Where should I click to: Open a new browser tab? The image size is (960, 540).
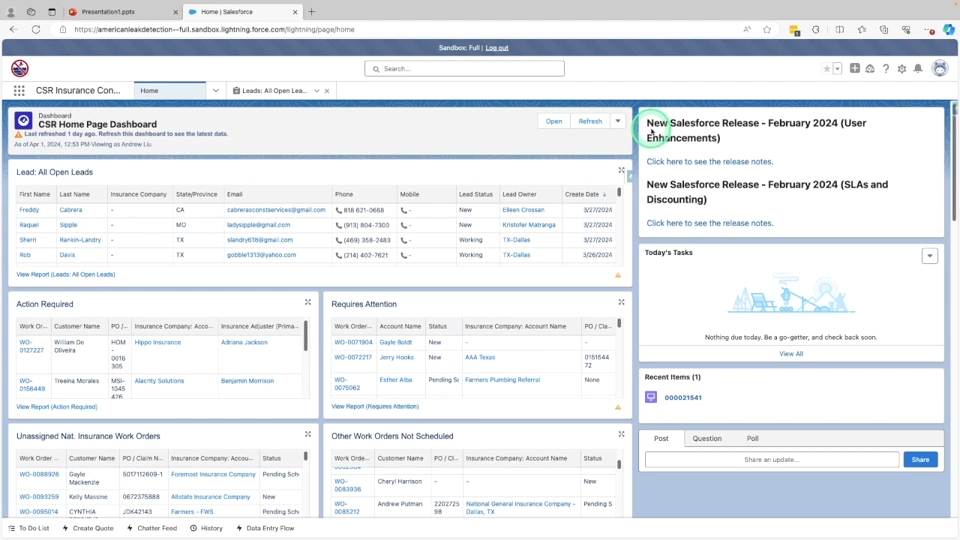312,12
